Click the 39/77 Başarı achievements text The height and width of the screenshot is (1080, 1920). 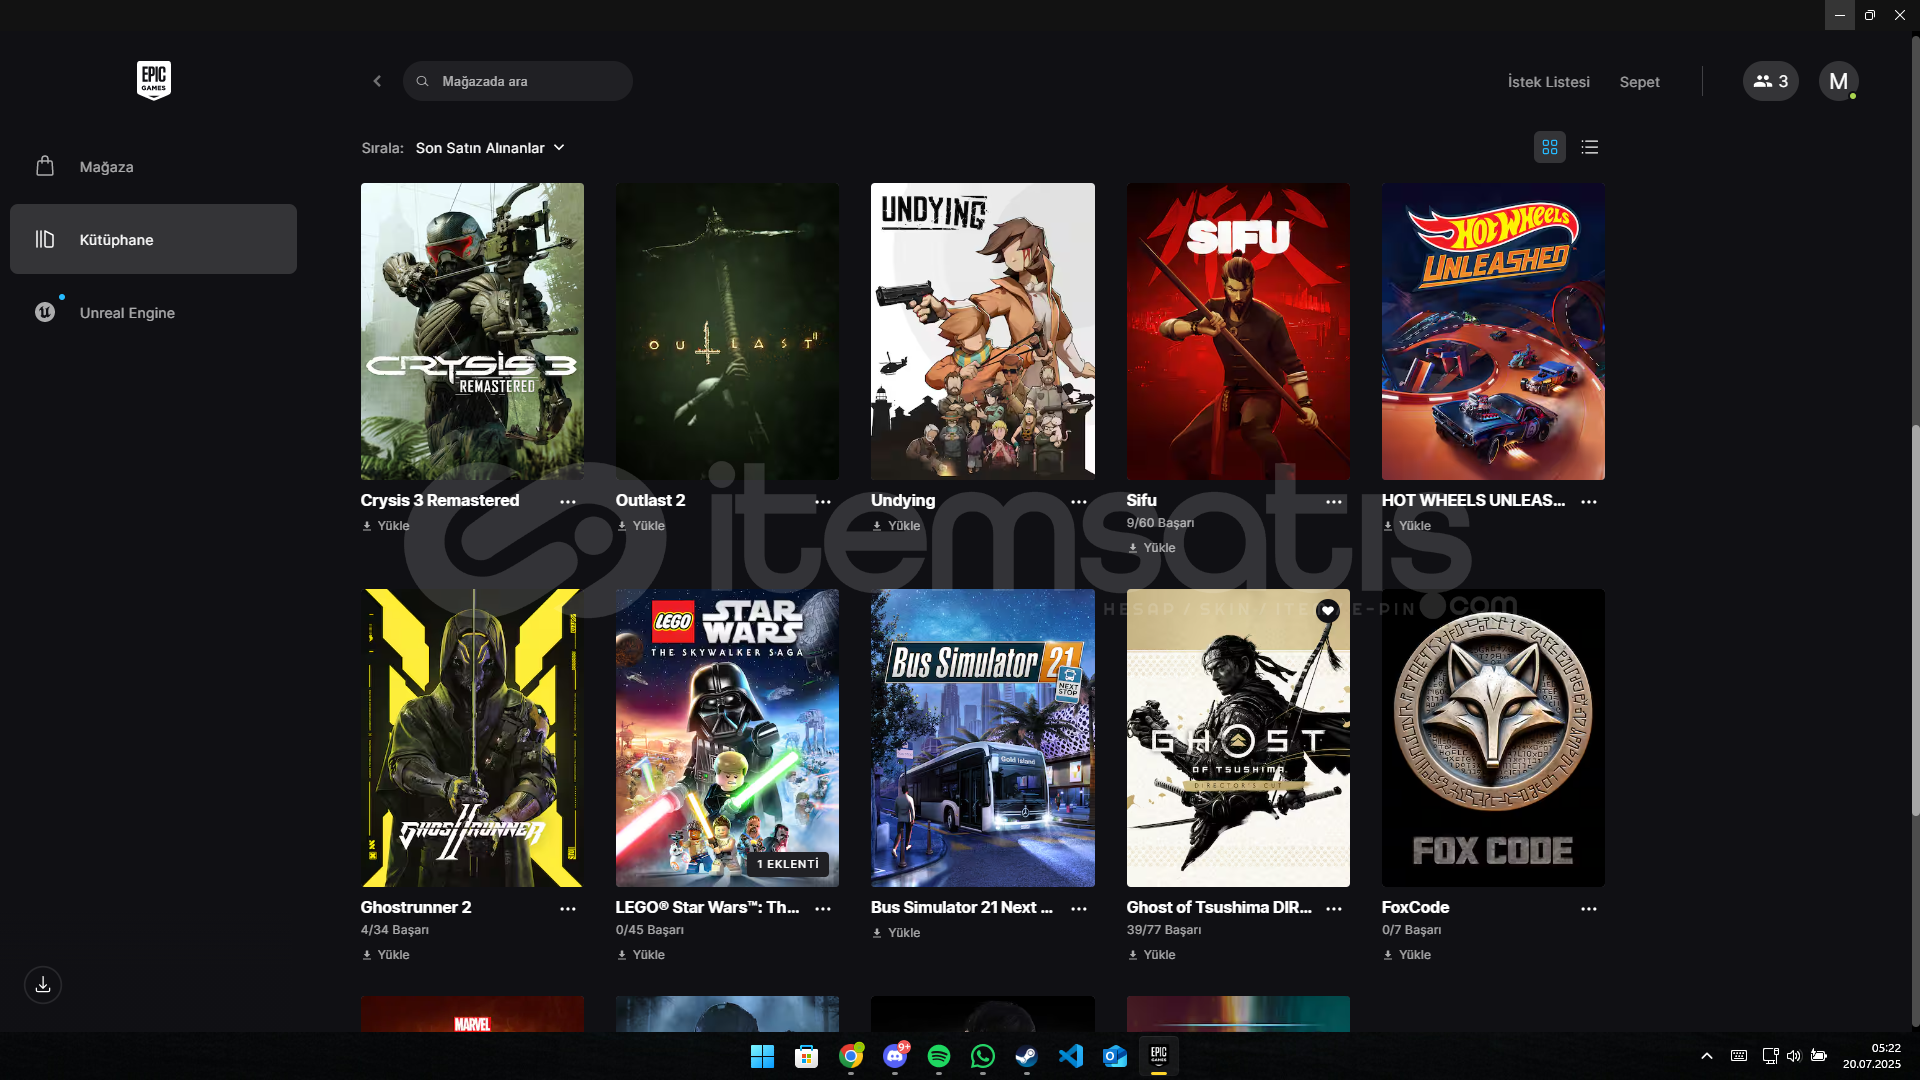point(1164,930)
